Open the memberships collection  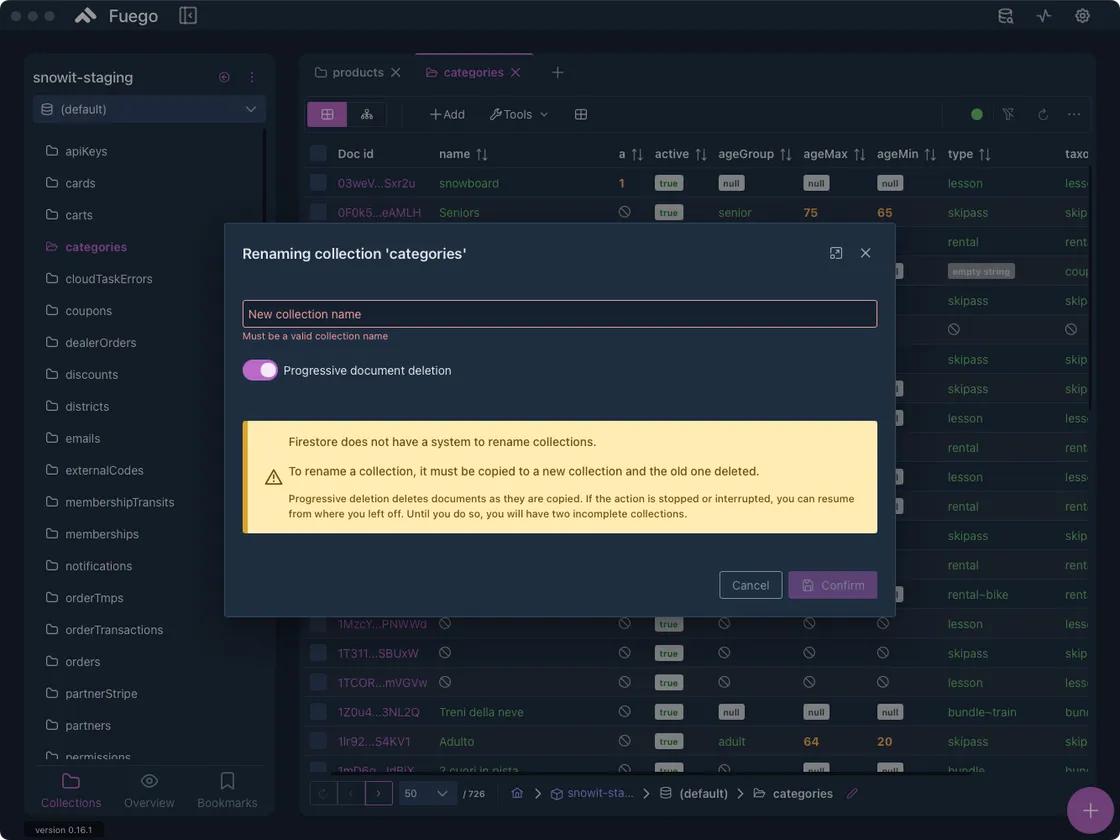pyautogui.click(x=101, y=534)
